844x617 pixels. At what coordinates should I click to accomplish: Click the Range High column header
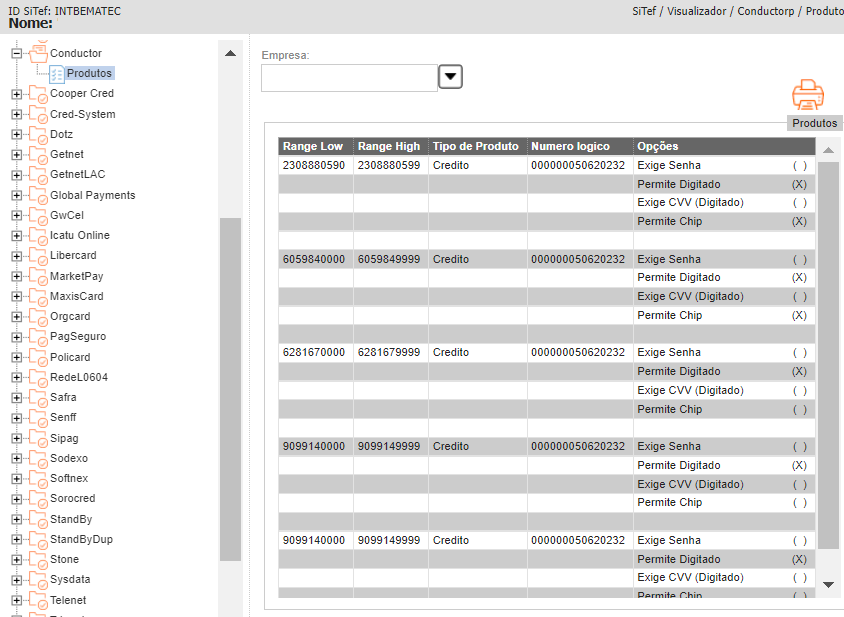[389, 146]
